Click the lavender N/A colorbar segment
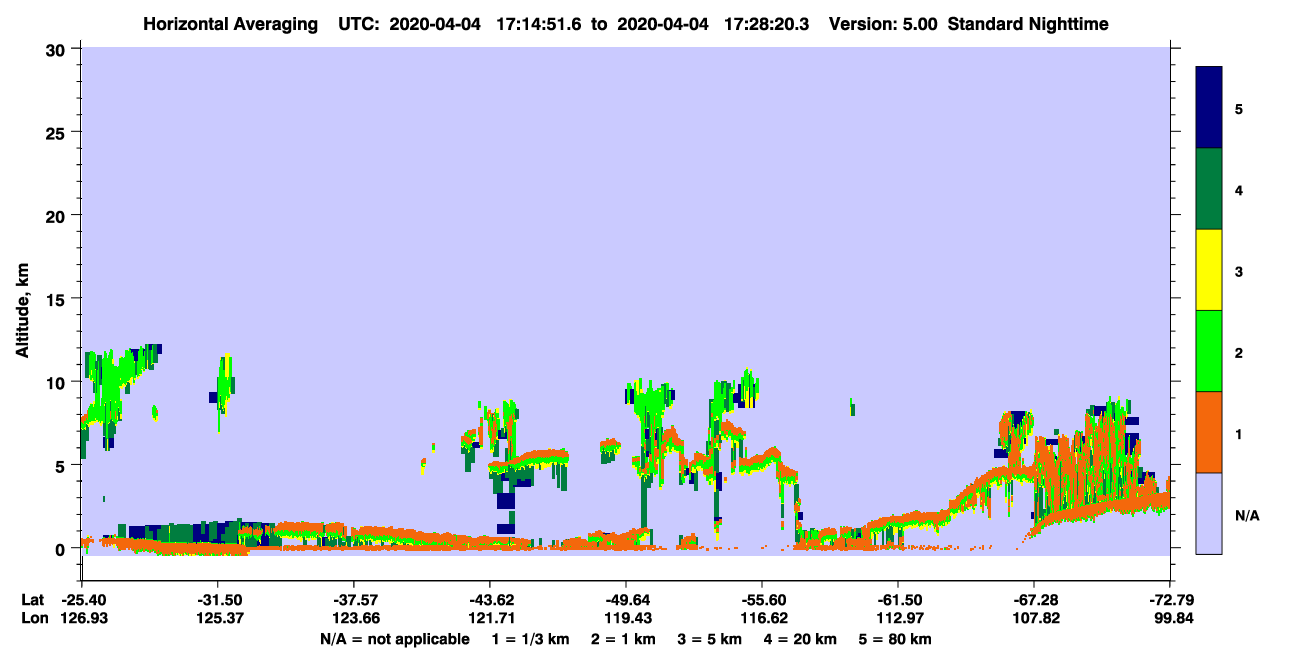This screenshot has width=1300, height=667. click(1209, 513)
